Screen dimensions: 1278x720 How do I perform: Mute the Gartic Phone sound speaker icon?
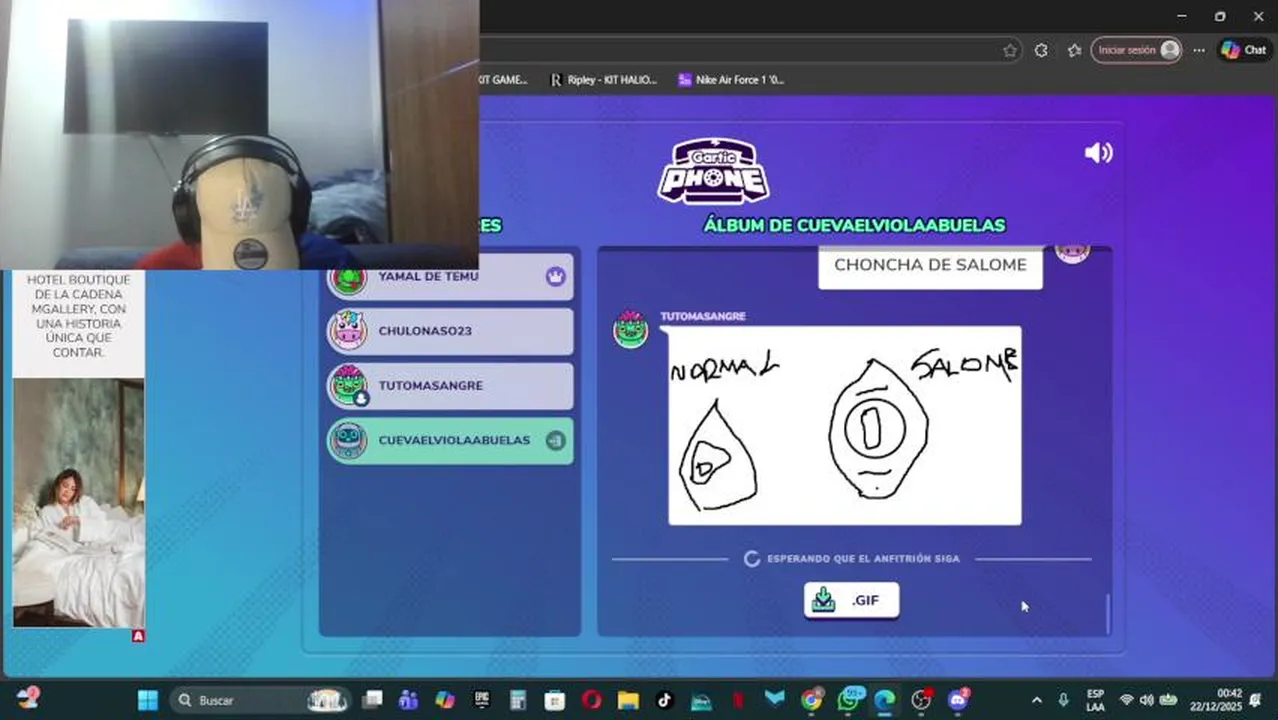(x=1098, y=152)
